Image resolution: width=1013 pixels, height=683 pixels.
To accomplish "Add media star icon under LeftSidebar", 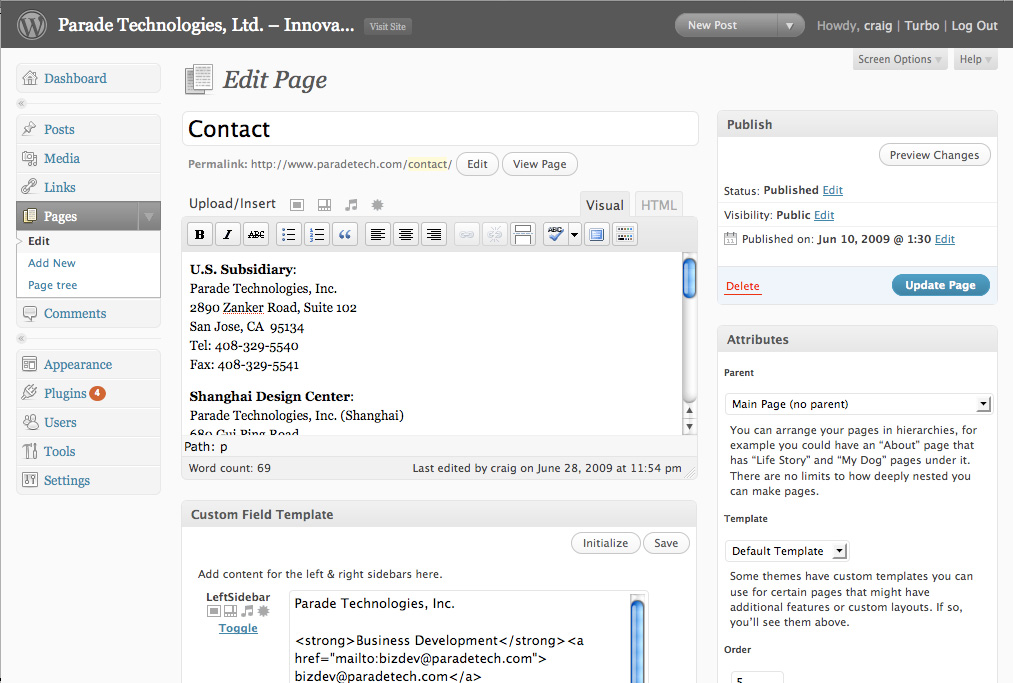I will click(264, 611).
